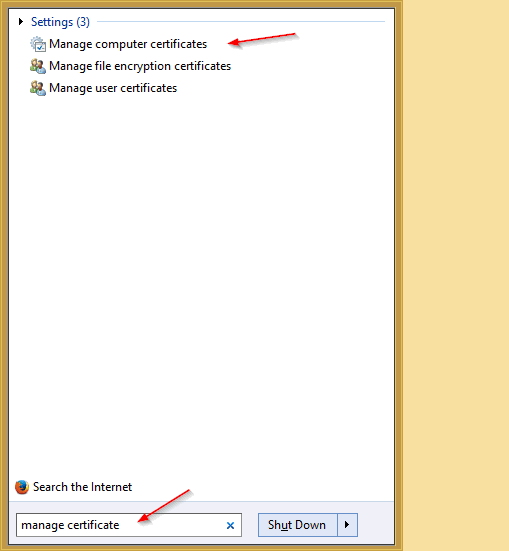The image size is (509, 551).
Task: Open Manage computer certificates result
Action: point(128,44)
